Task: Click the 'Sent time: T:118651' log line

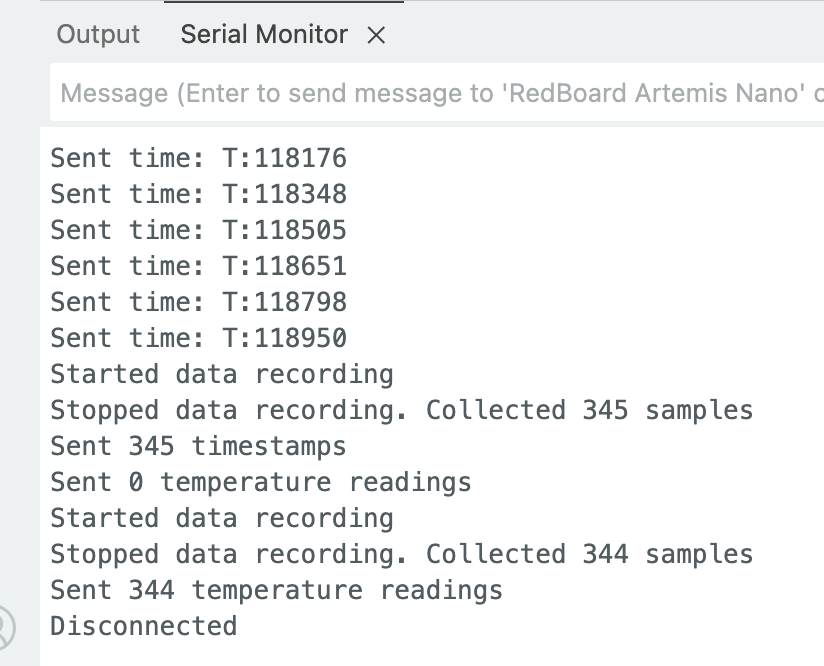Action: tap(198, 266)
